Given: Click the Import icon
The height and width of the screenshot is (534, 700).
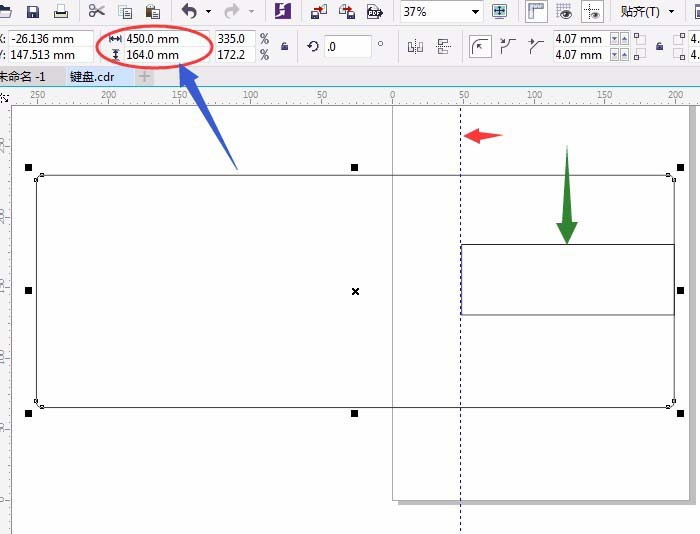Looking at the screenshot, I should click(x=319, y=12).
